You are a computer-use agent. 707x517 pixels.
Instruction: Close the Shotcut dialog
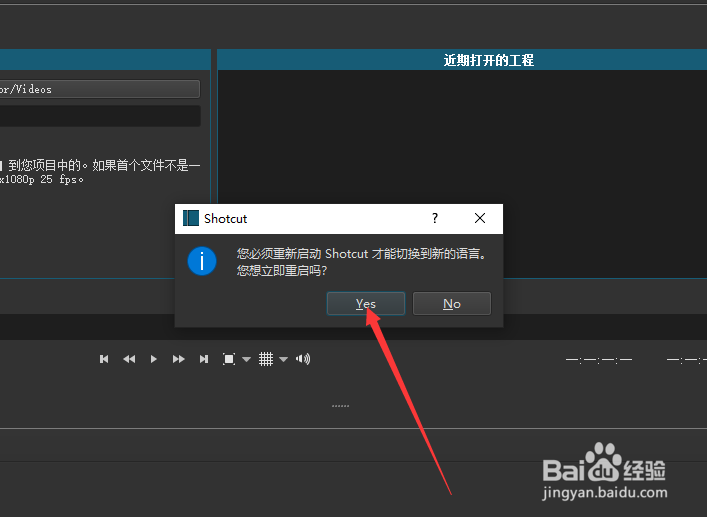point(480,219)
